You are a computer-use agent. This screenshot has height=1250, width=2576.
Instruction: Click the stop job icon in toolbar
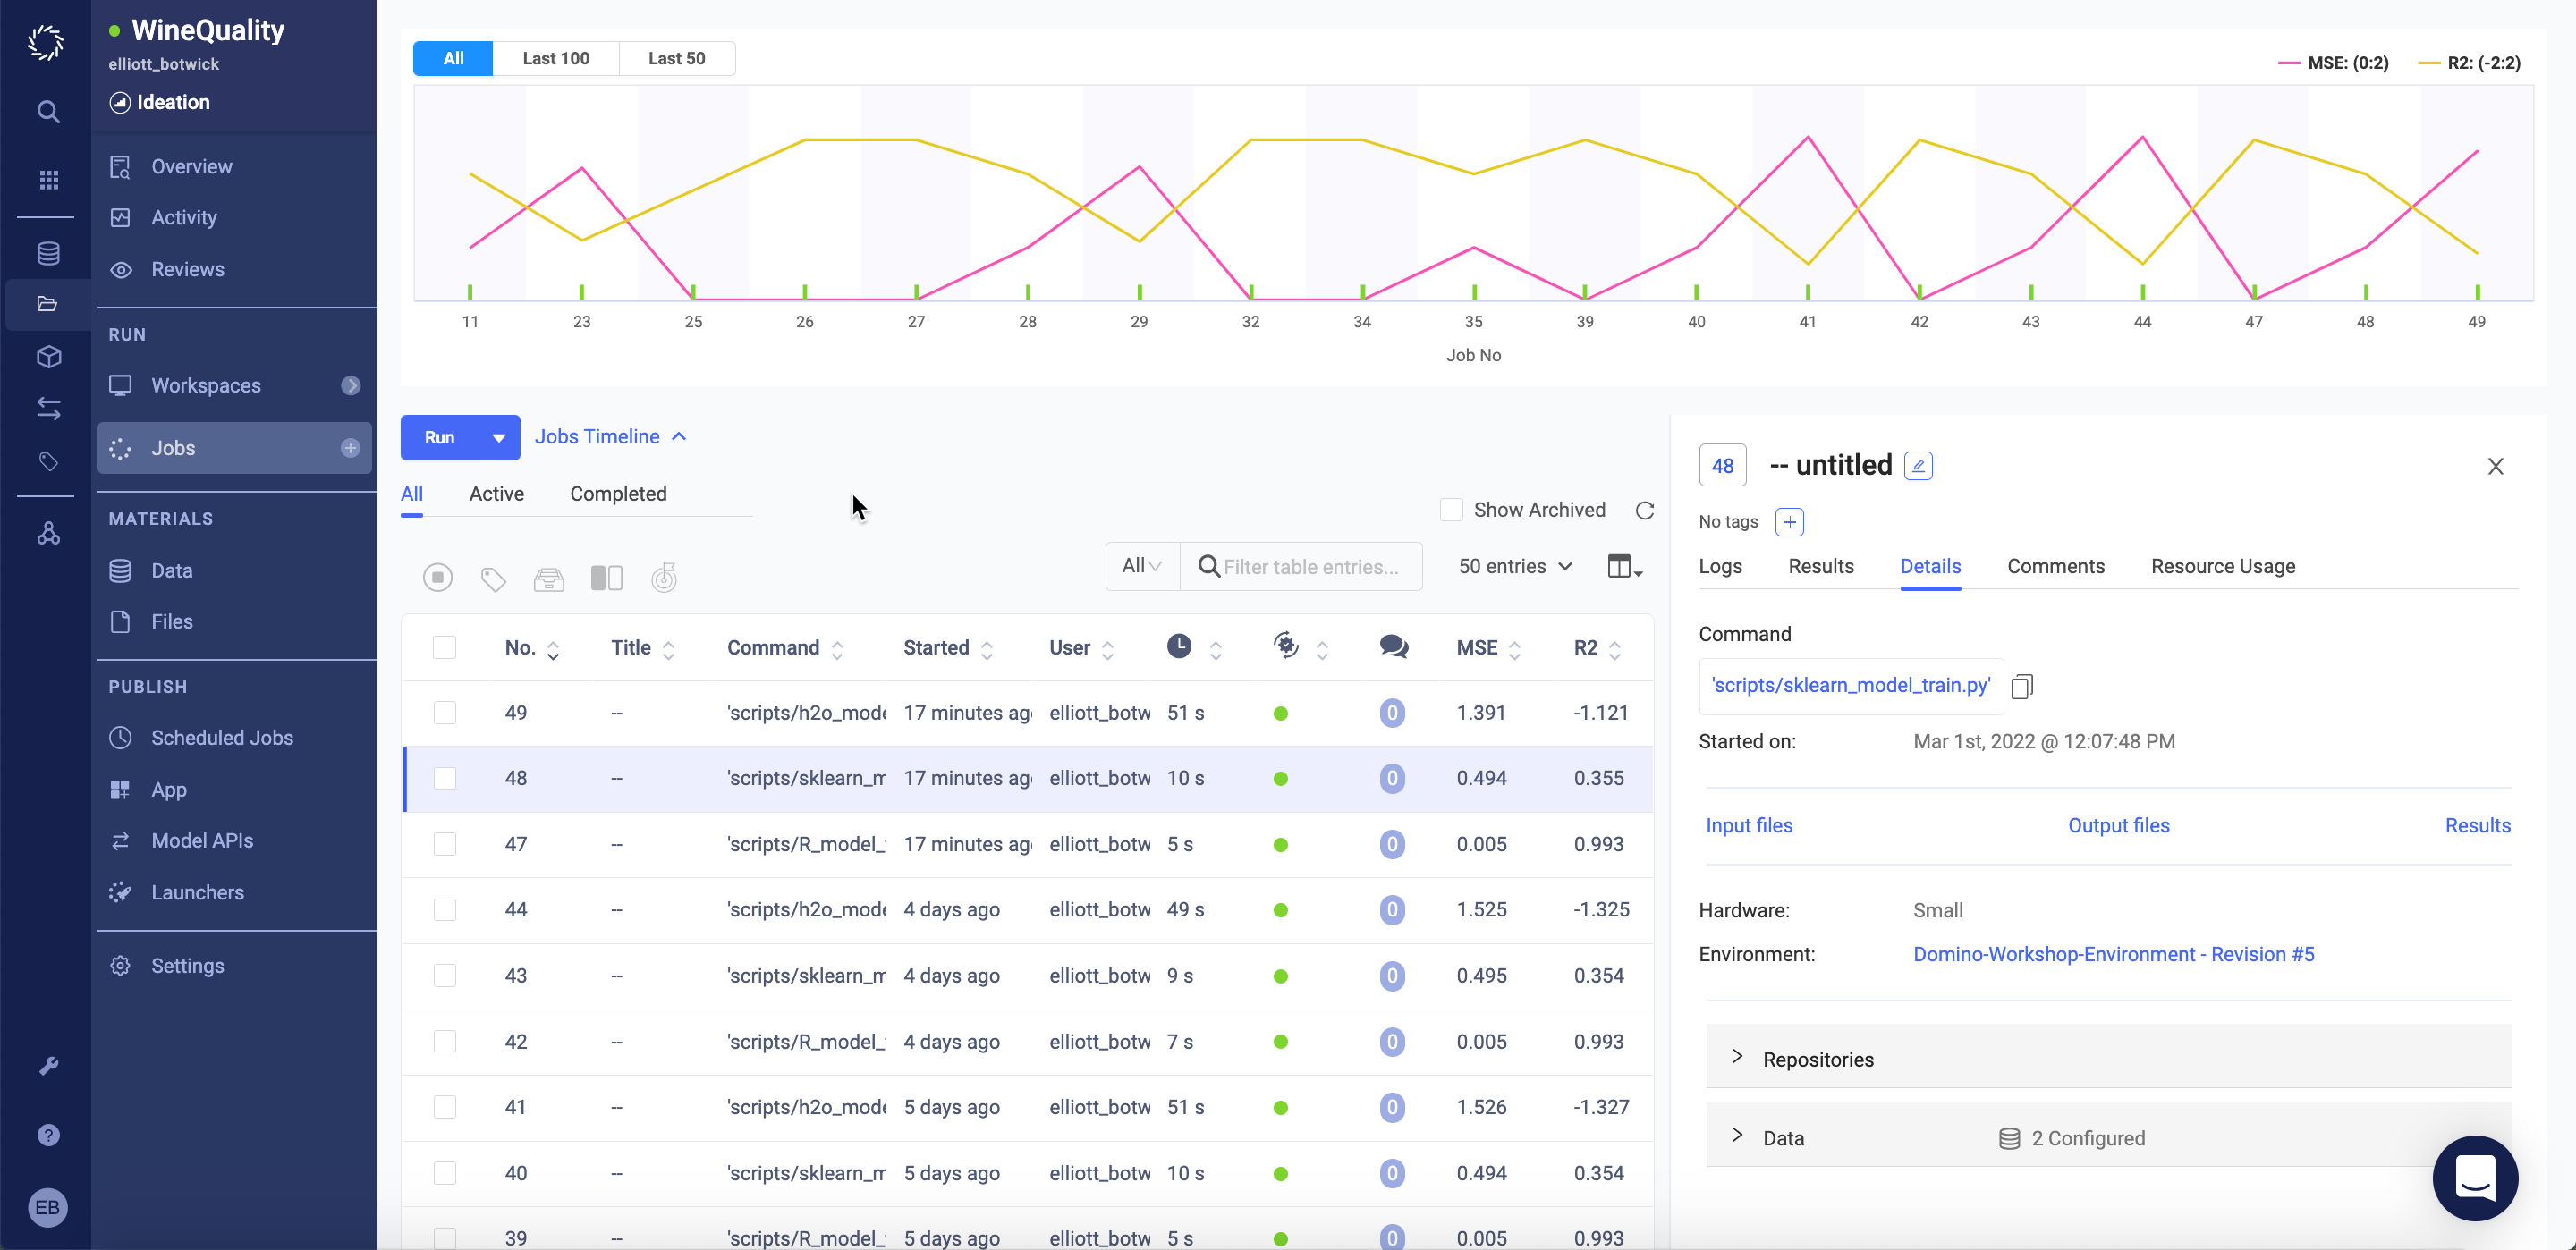pos(437,577)
